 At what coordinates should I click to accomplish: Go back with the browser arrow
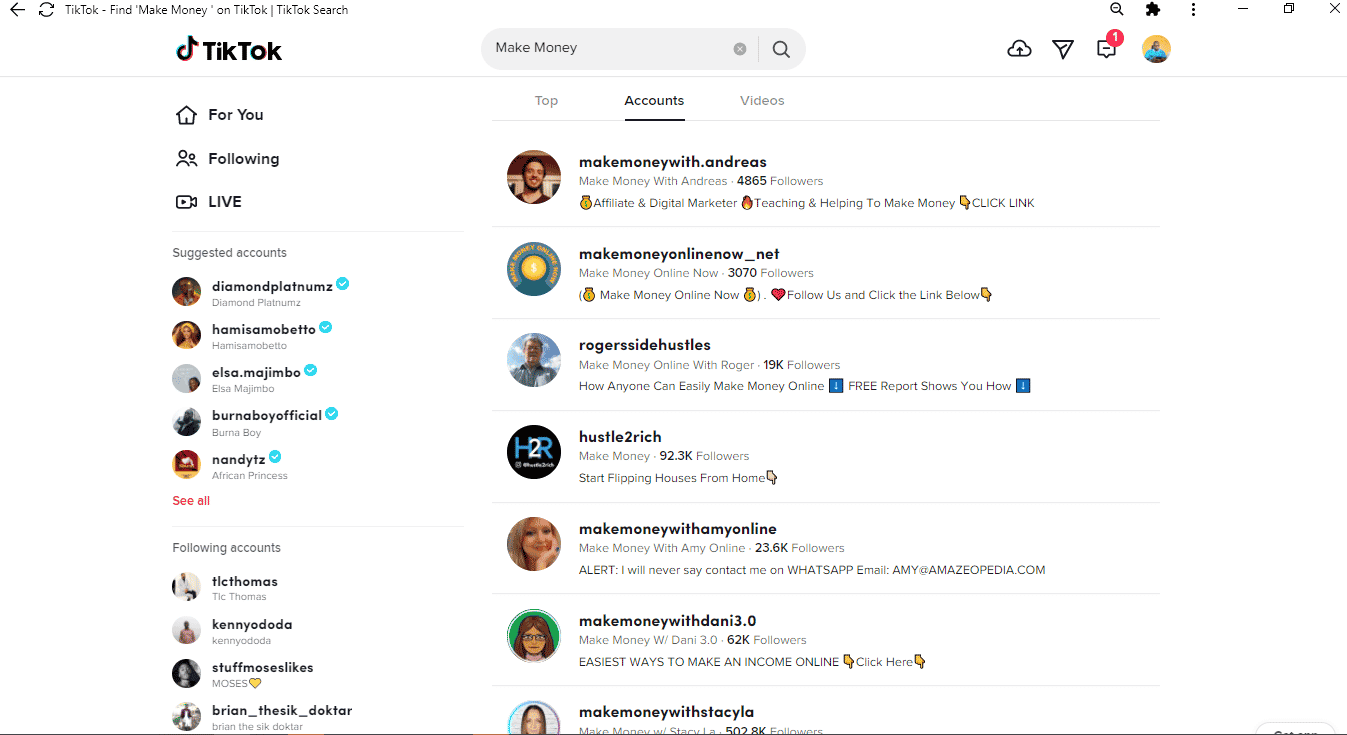pos(16,9)
